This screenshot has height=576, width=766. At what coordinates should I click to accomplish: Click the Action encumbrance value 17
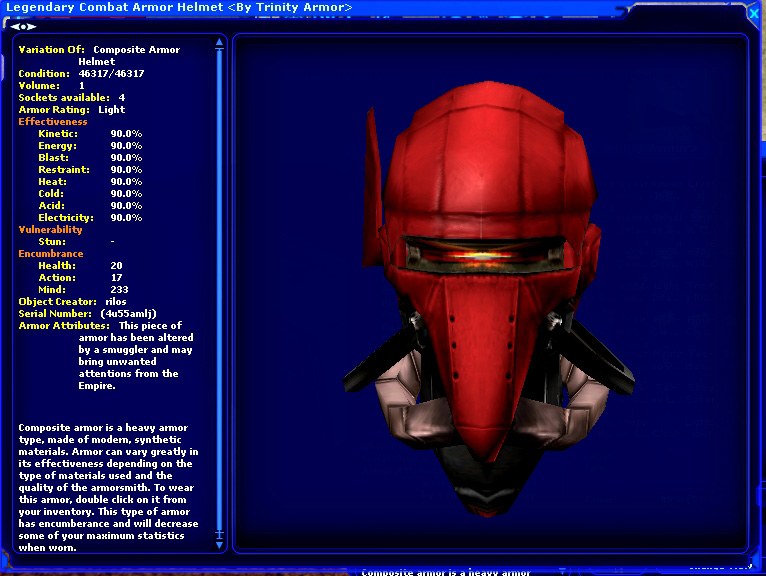(x=116, y=277)
